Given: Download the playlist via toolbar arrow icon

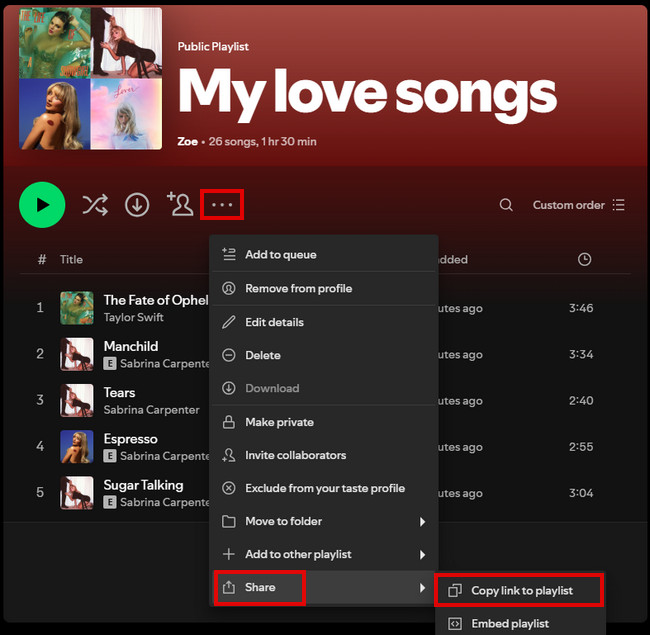Looking at the screenshot, I should point(137,205).
